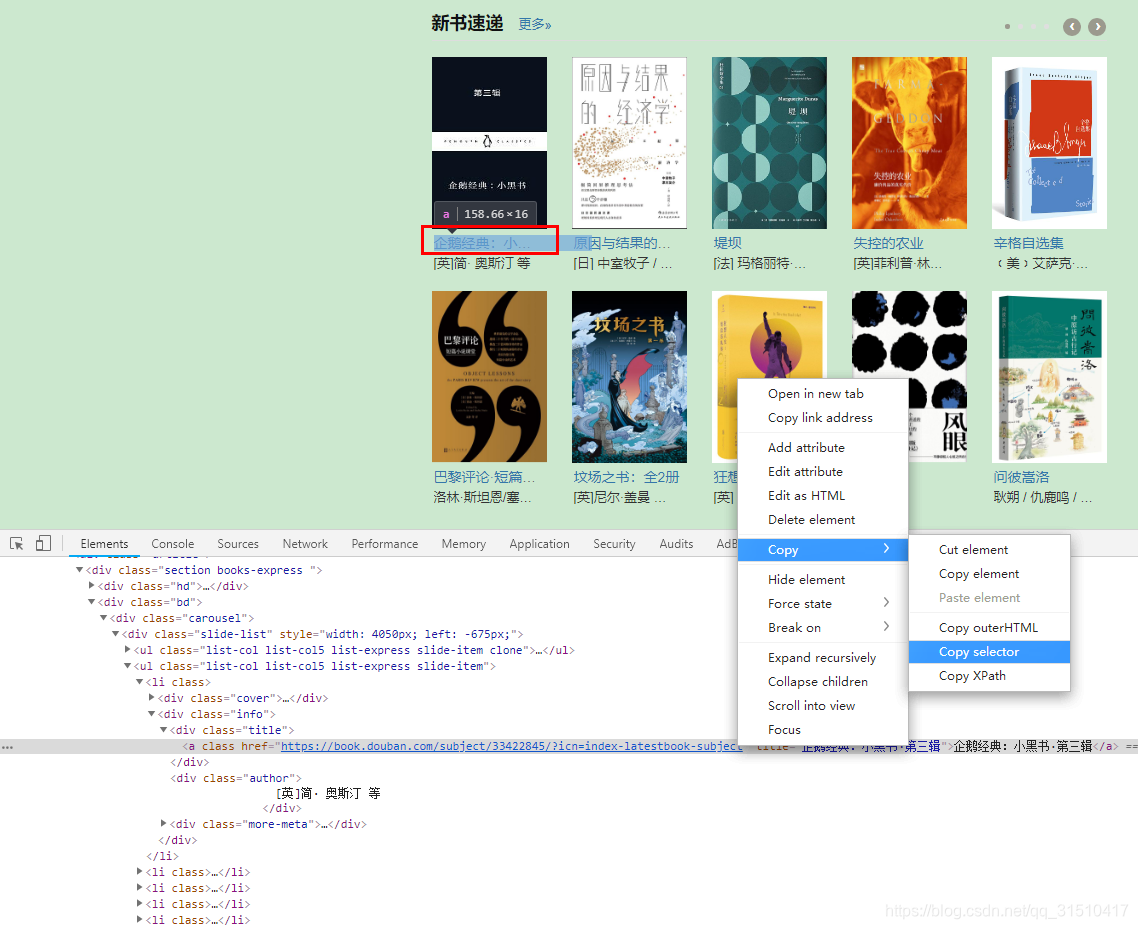The height and width of the screenshot is (929, 1138).
Task: Click the 巴黎评论 quotation-mark book cover
Action: click(489, 377)
